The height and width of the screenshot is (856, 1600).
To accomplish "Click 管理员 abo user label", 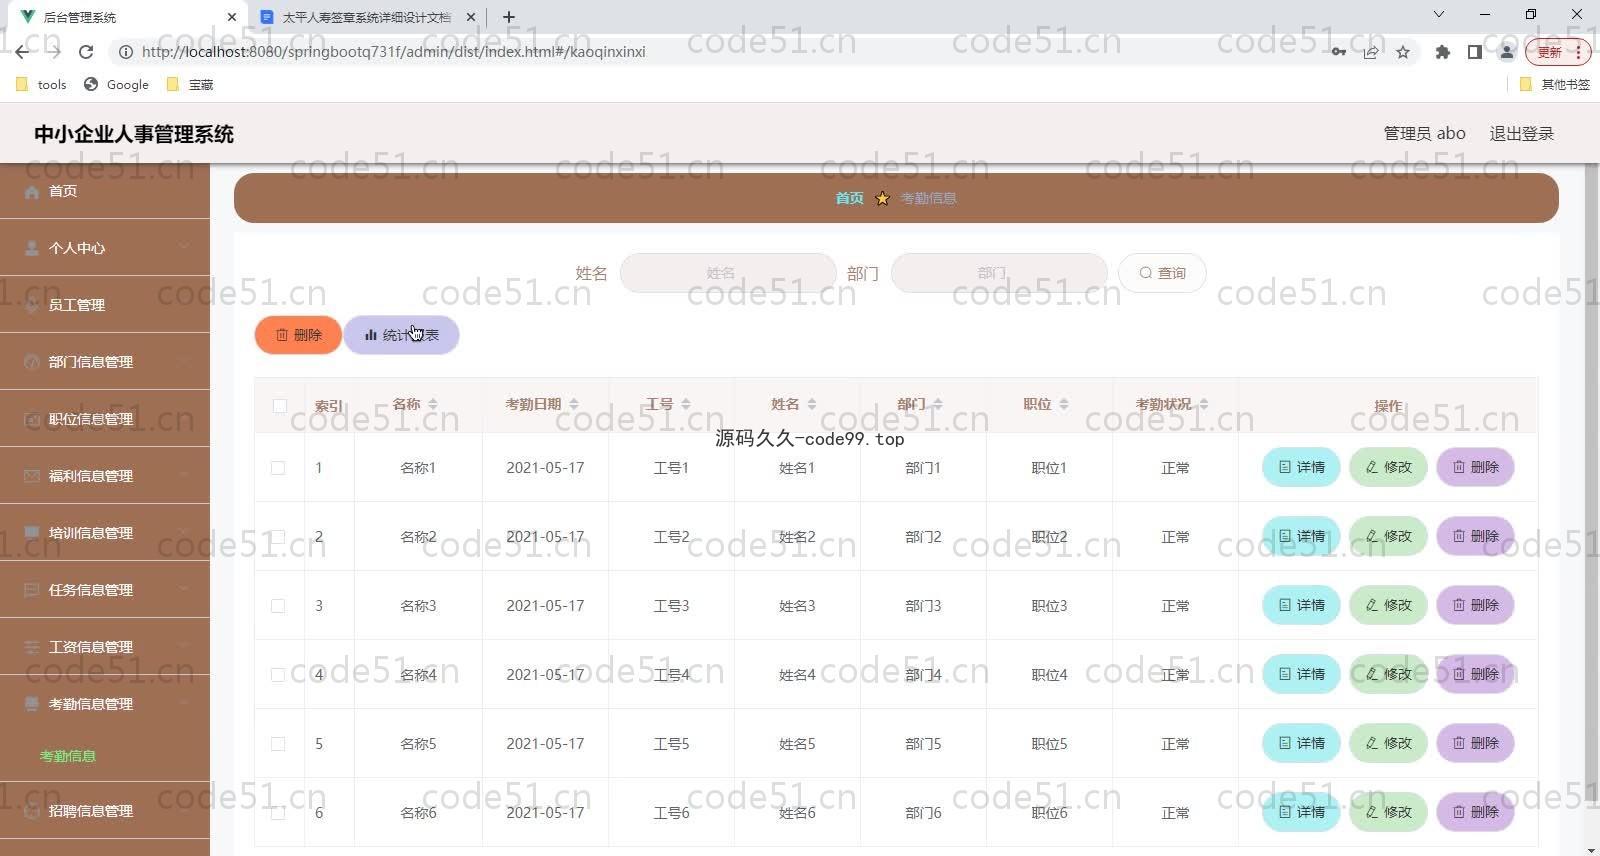I will click(1424, 134).
